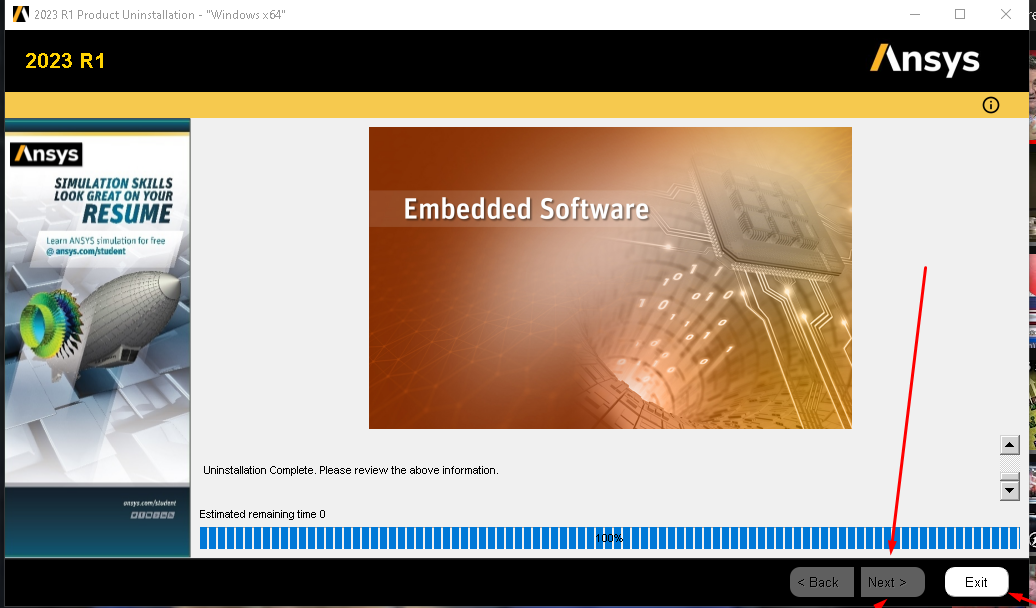Image resolution: width=1036 pixels, height=608 pixels.
Task: Click the Ansys title bar app icon
Action: (x=20, y=14)
